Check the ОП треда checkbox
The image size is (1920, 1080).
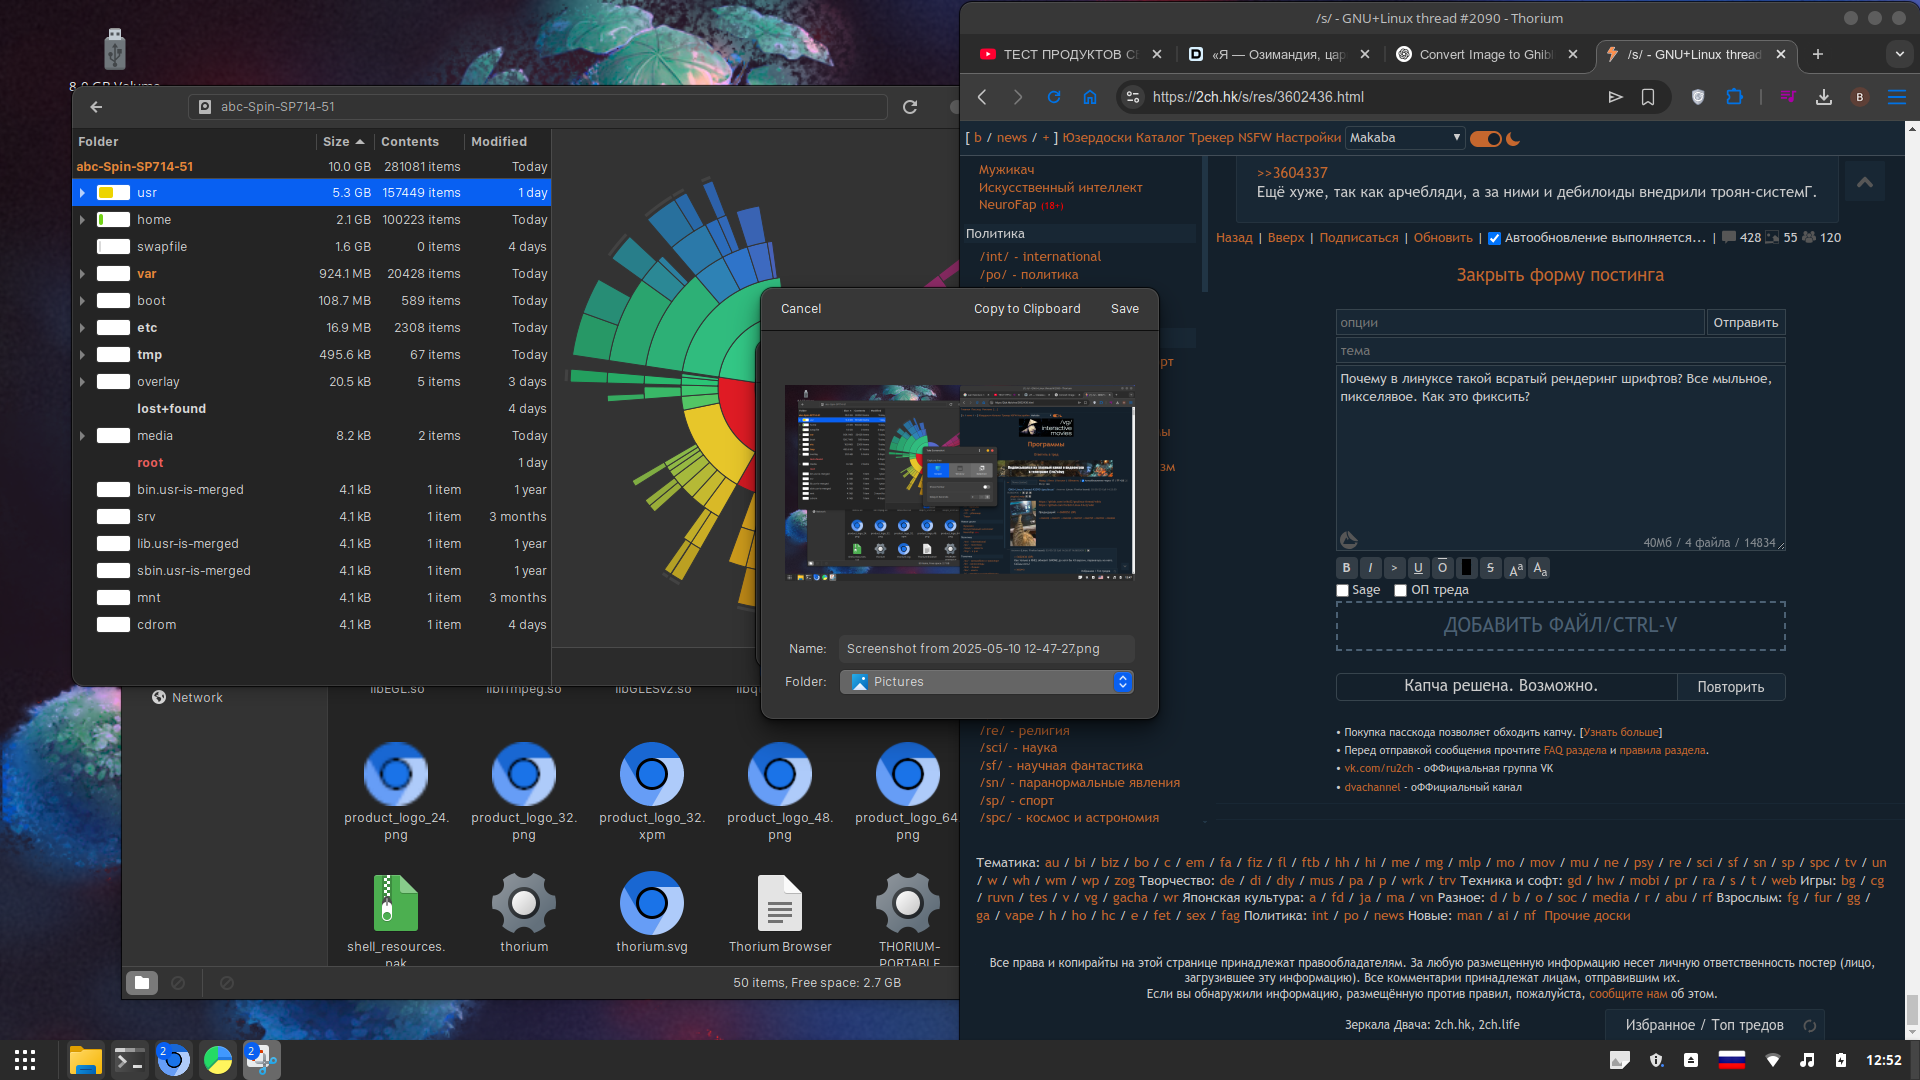tap(1401, 591)
